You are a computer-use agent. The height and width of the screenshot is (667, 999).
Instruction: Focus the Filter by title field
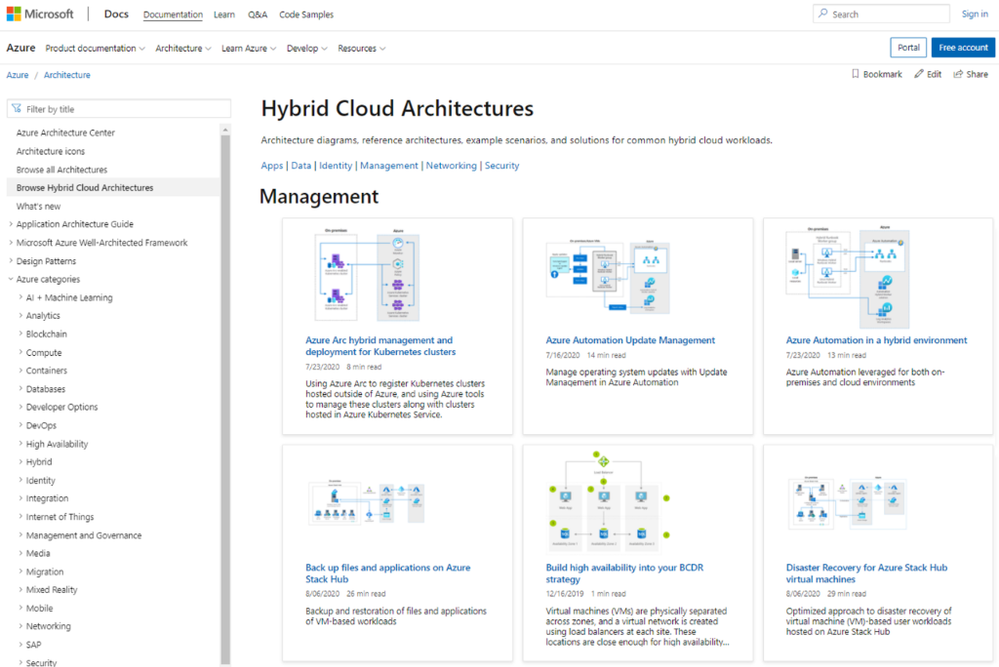[x=119, y=109]
